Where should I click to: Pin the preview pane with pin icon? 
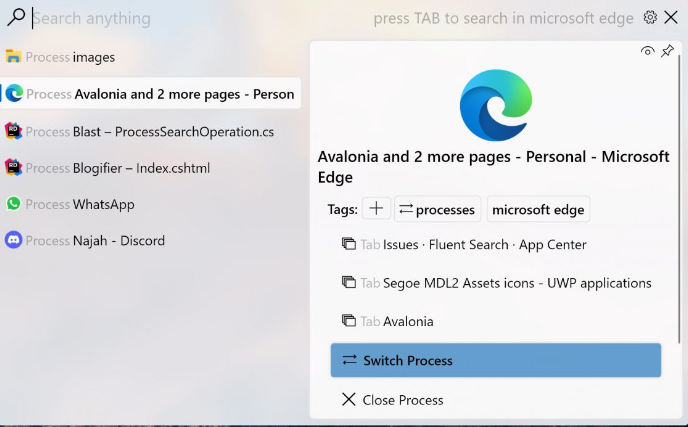click(x=667, y=51)
